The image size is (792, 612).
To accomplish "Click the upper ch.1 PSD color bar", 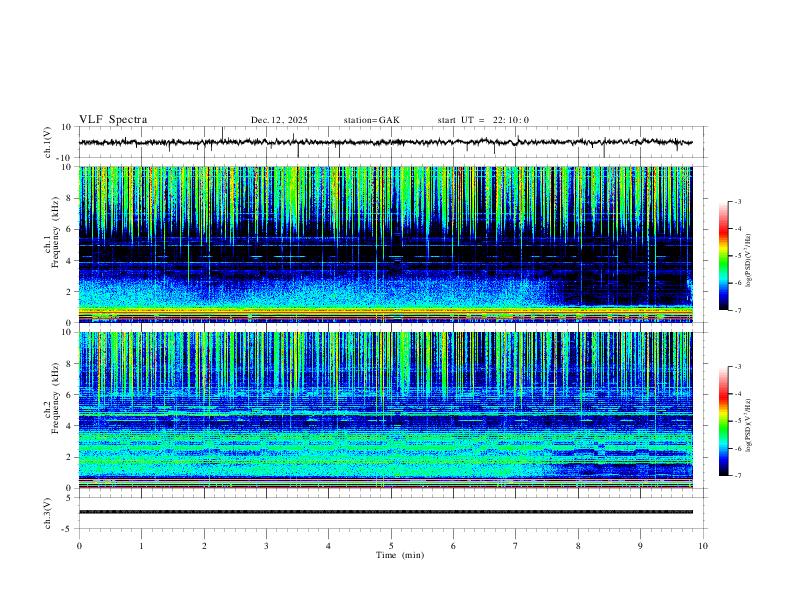I will (x=724, y=256).
